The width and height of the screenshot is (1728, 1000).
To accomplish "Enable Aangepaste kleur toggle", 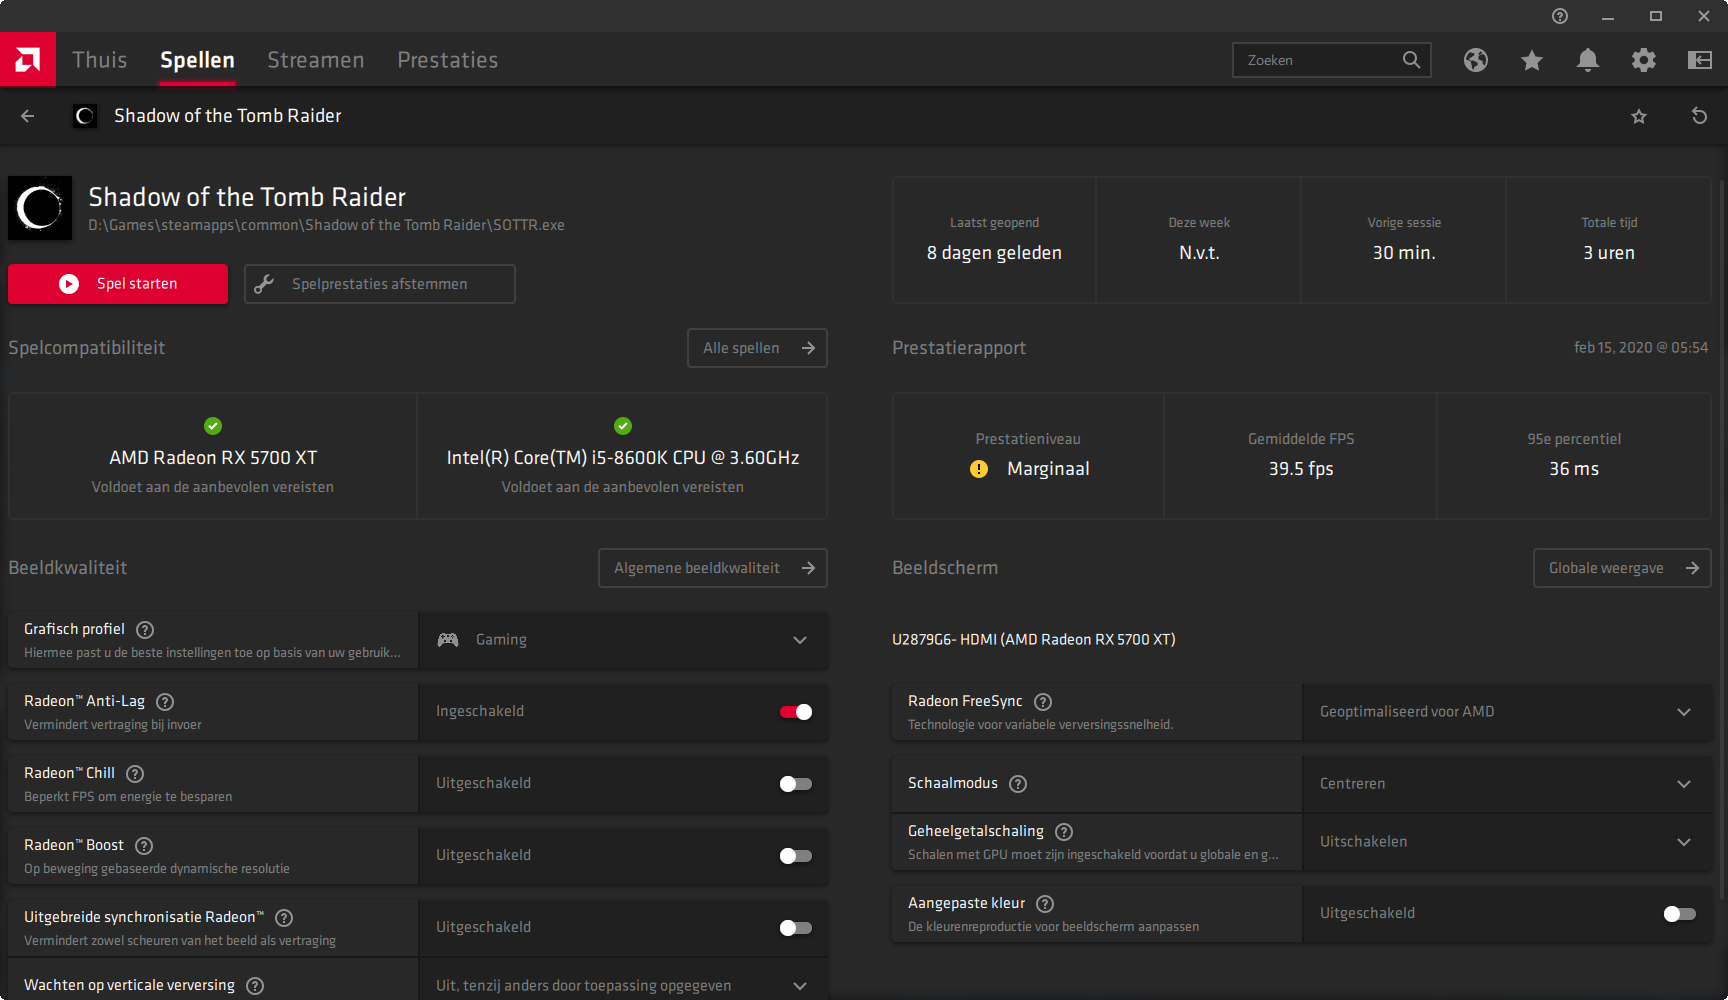I will [1680, 914].
